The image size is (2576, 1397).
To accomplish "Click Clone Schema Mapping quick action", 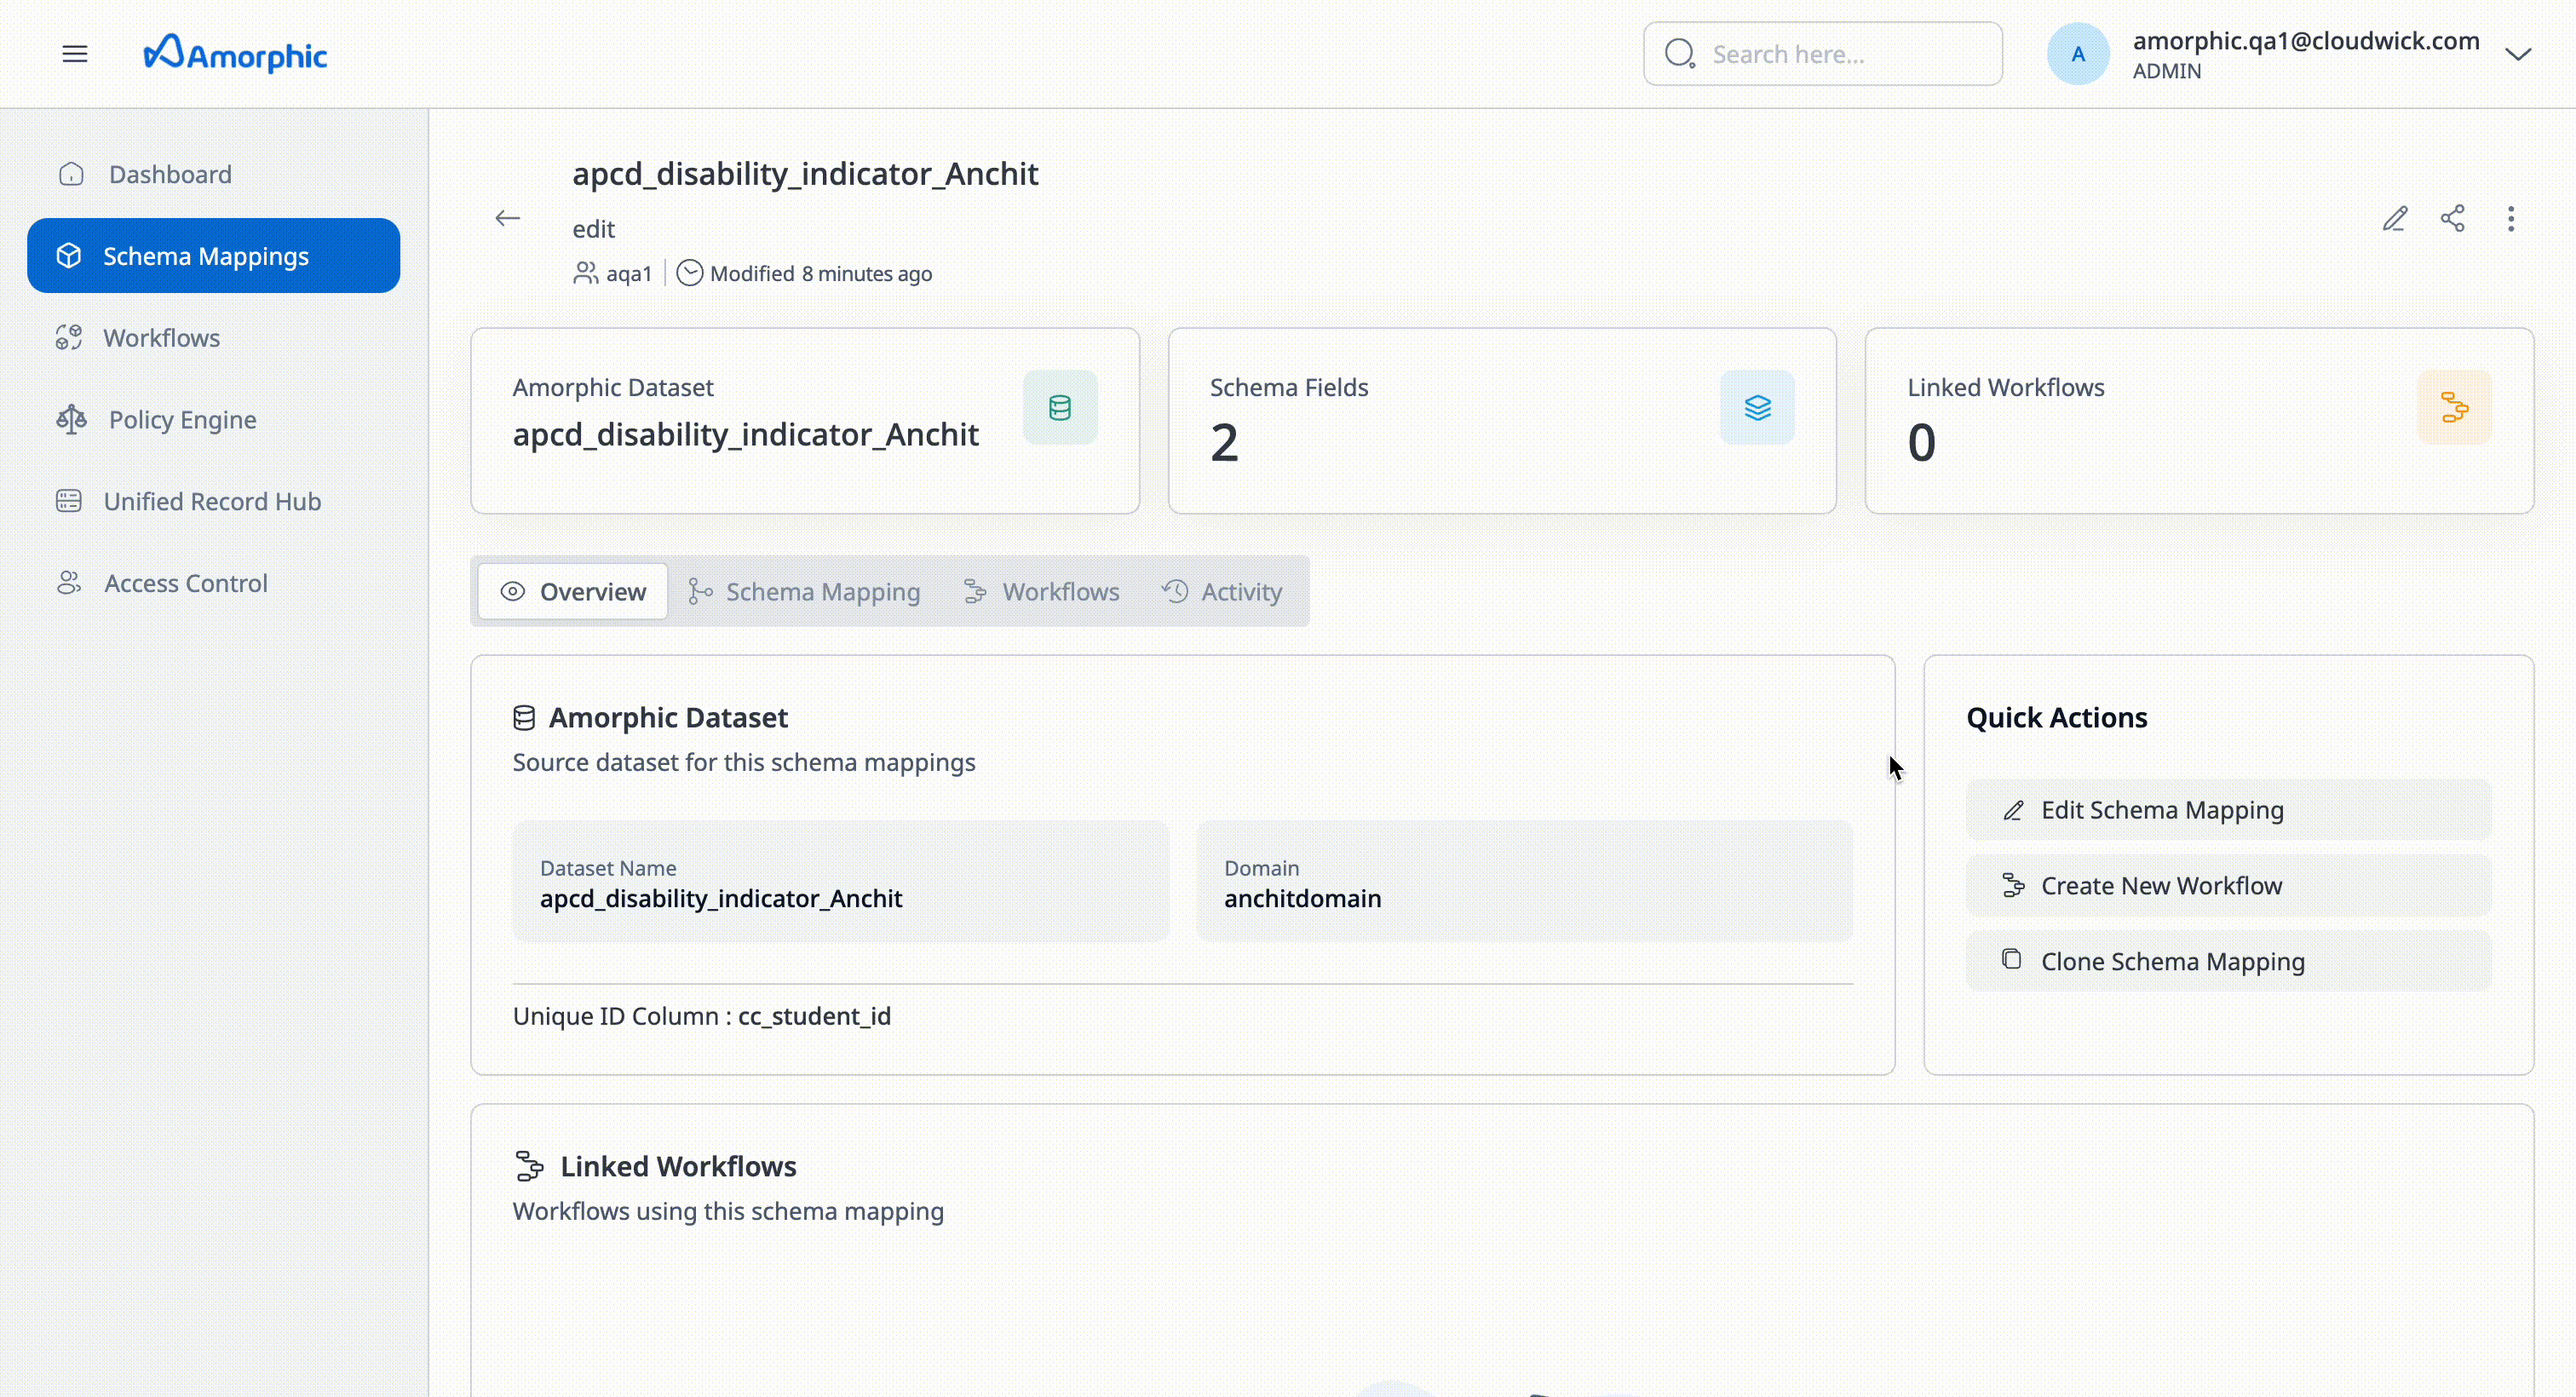I will [2228, 960].
